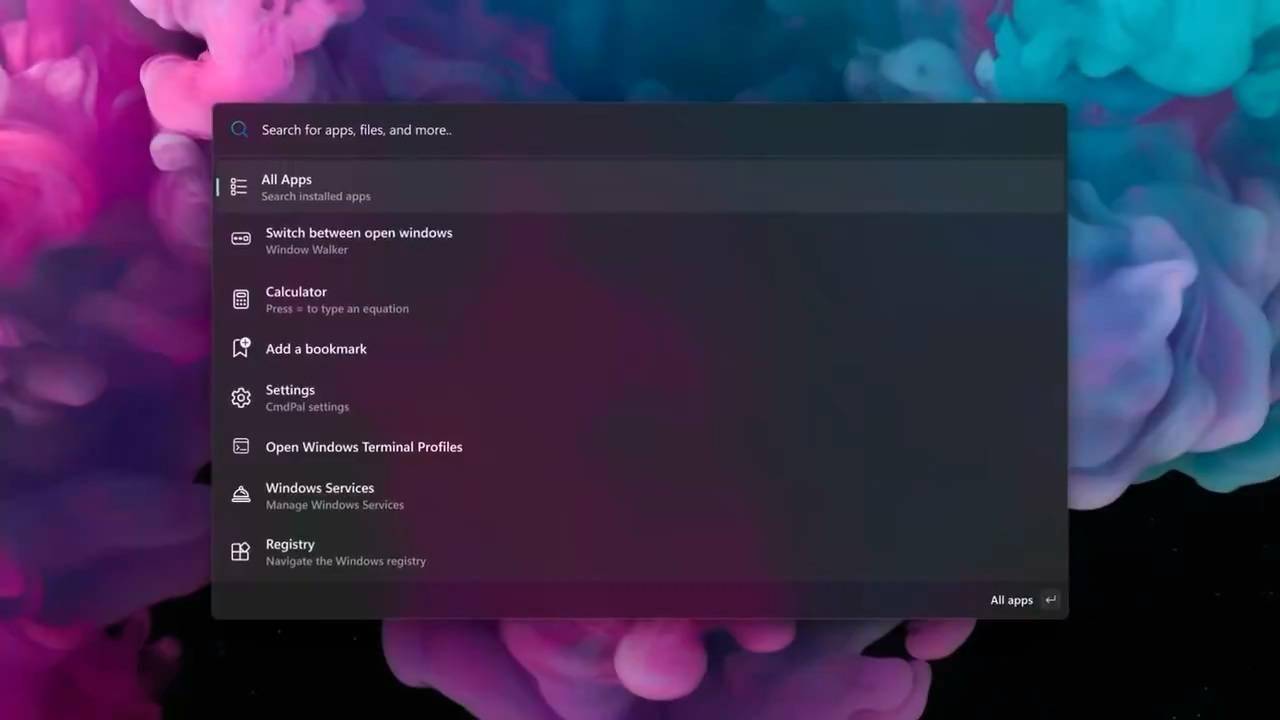Select the 'Registry' title
The height and width of the screenshot is (720, 1280).
click(290, 544)
